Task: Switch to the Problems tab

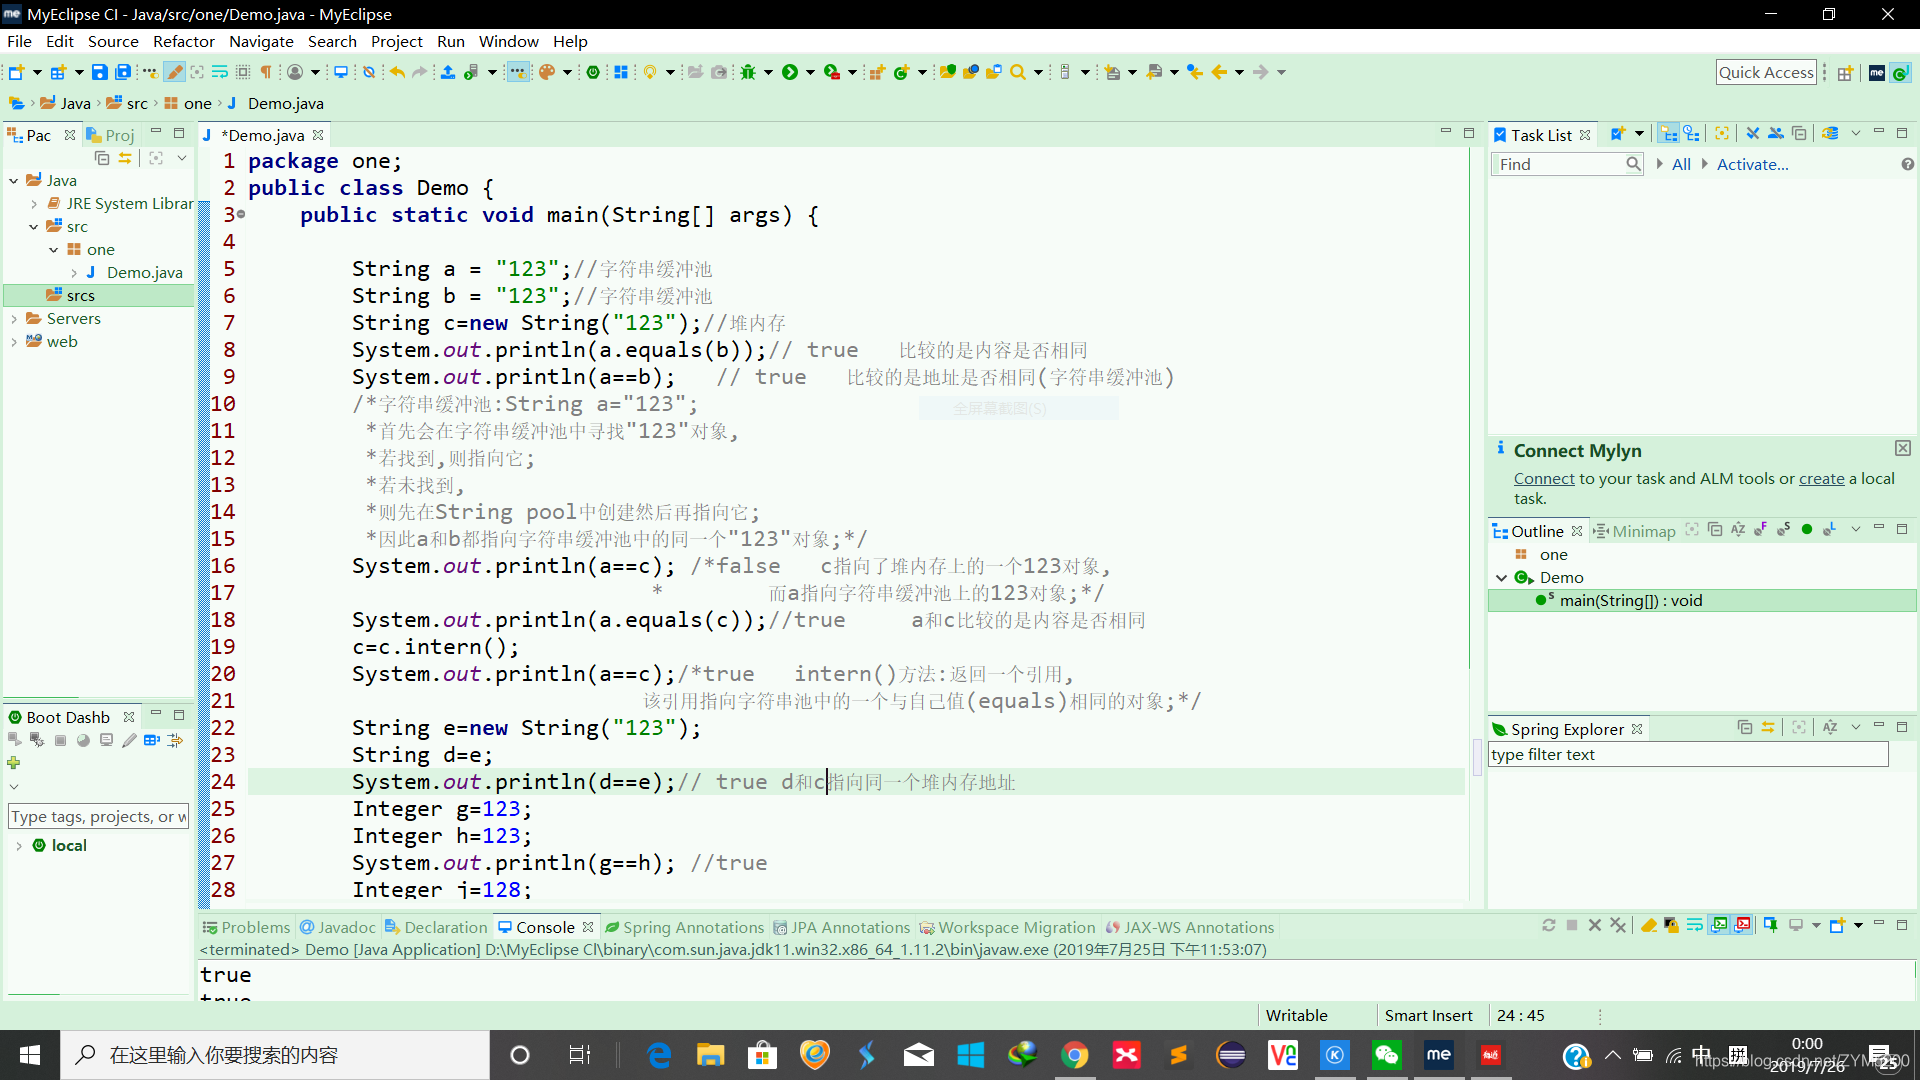Action: [x=246, y=927]
